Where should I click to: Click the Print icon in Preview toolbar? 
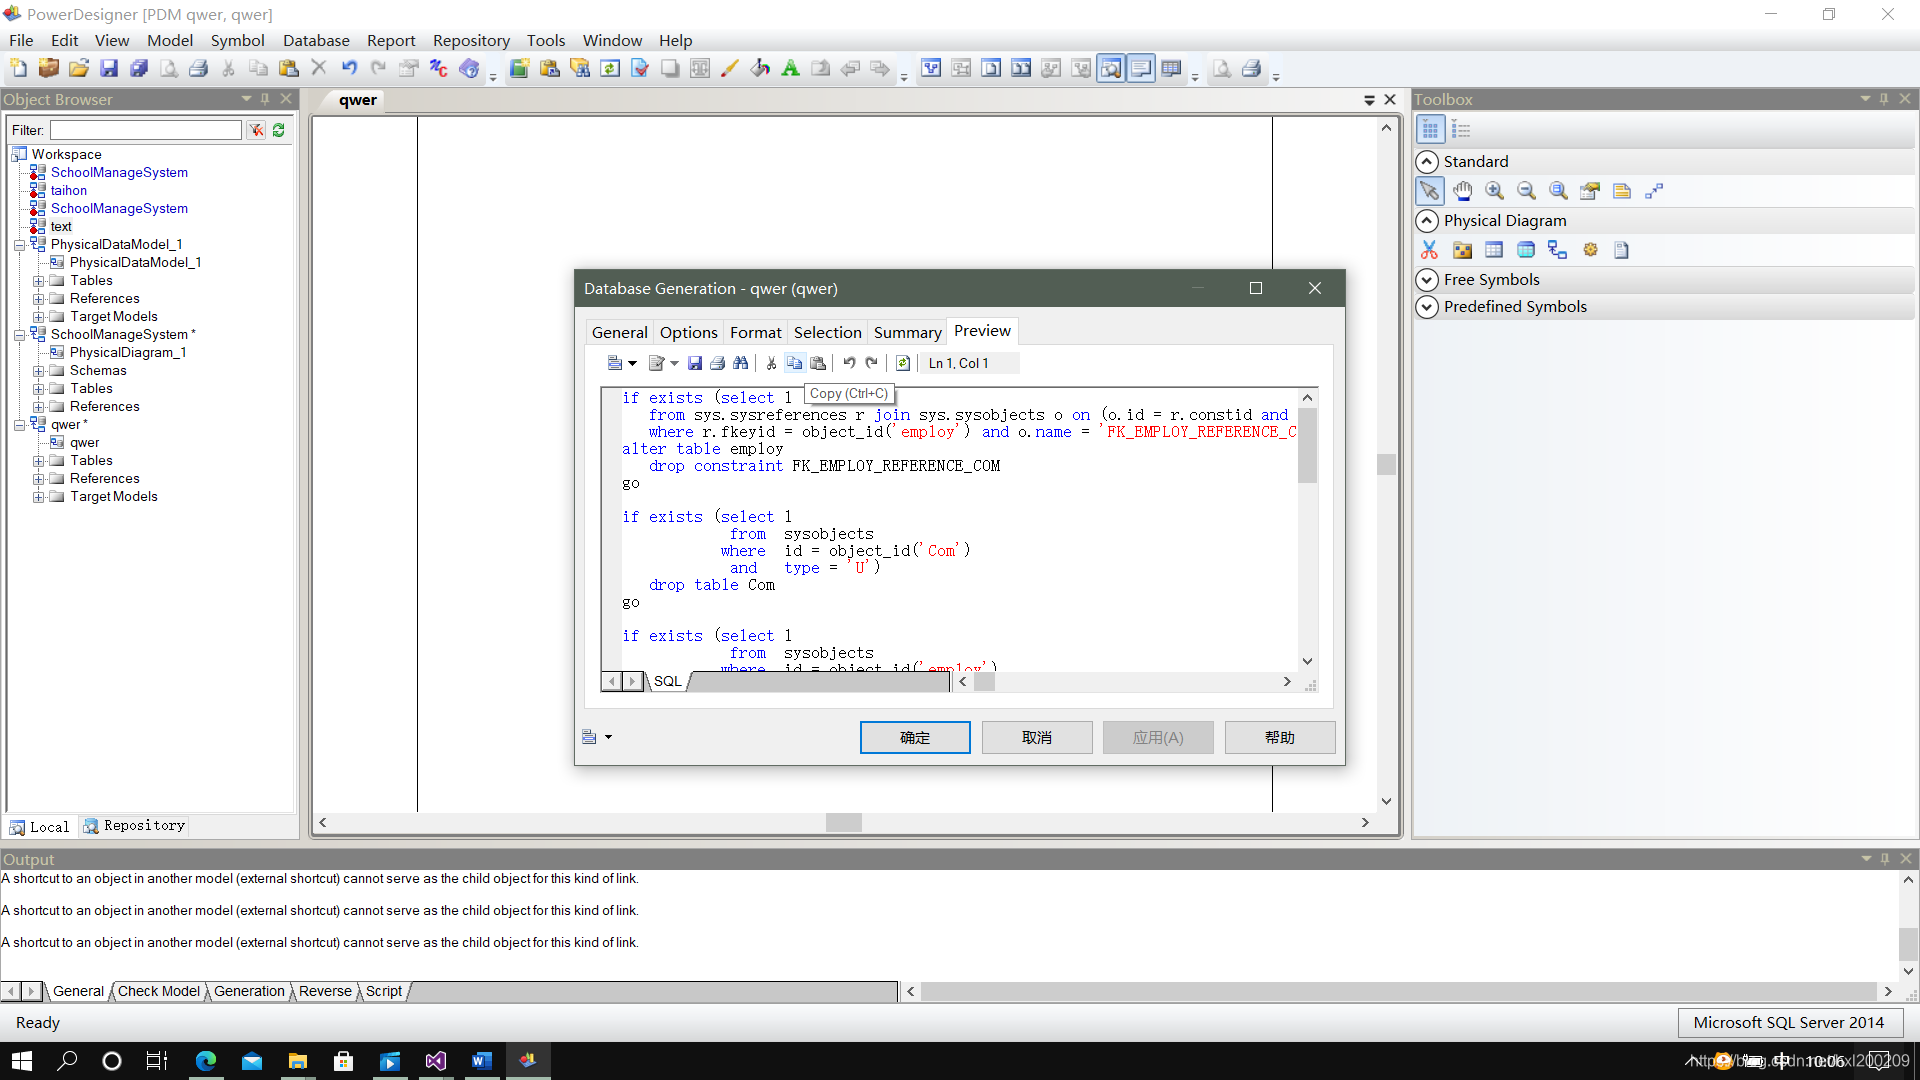click(717, 363)
